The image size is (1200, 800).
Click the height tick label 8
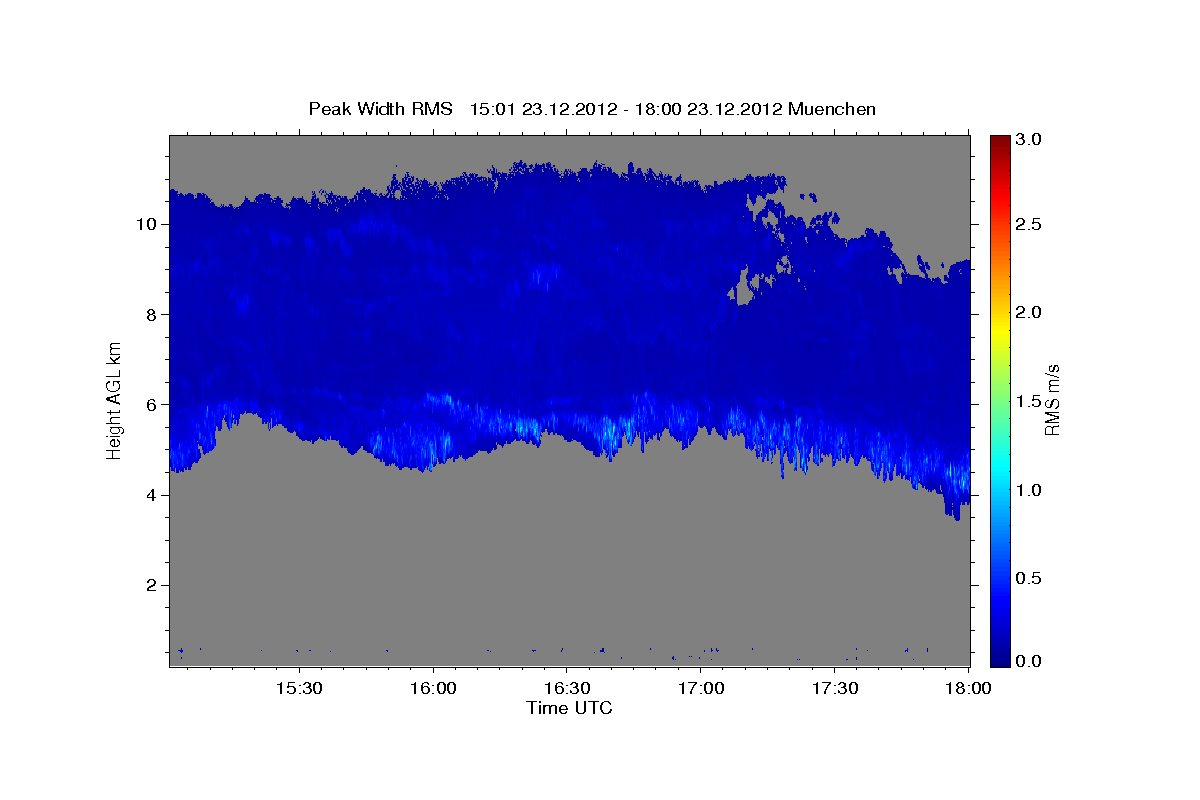(x=153, y=314)
